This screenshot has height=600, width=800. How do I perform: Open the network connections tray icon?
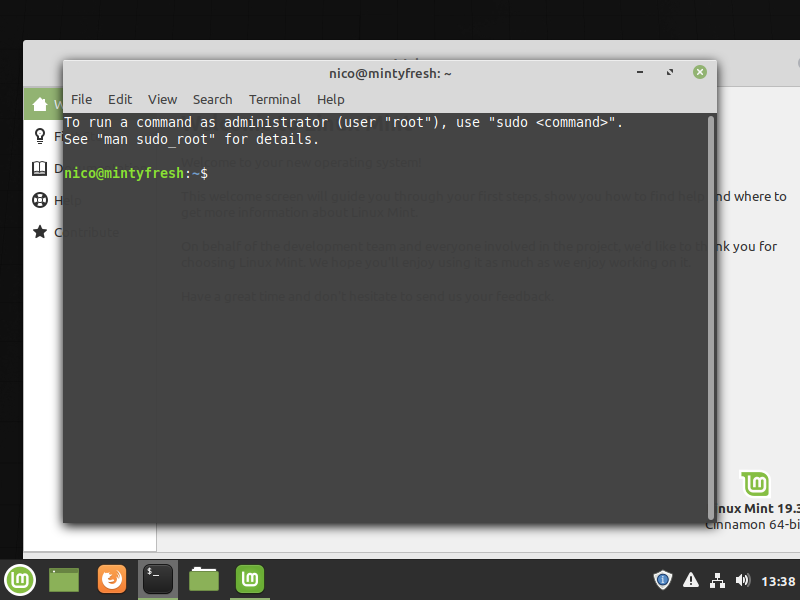[717, 580]
